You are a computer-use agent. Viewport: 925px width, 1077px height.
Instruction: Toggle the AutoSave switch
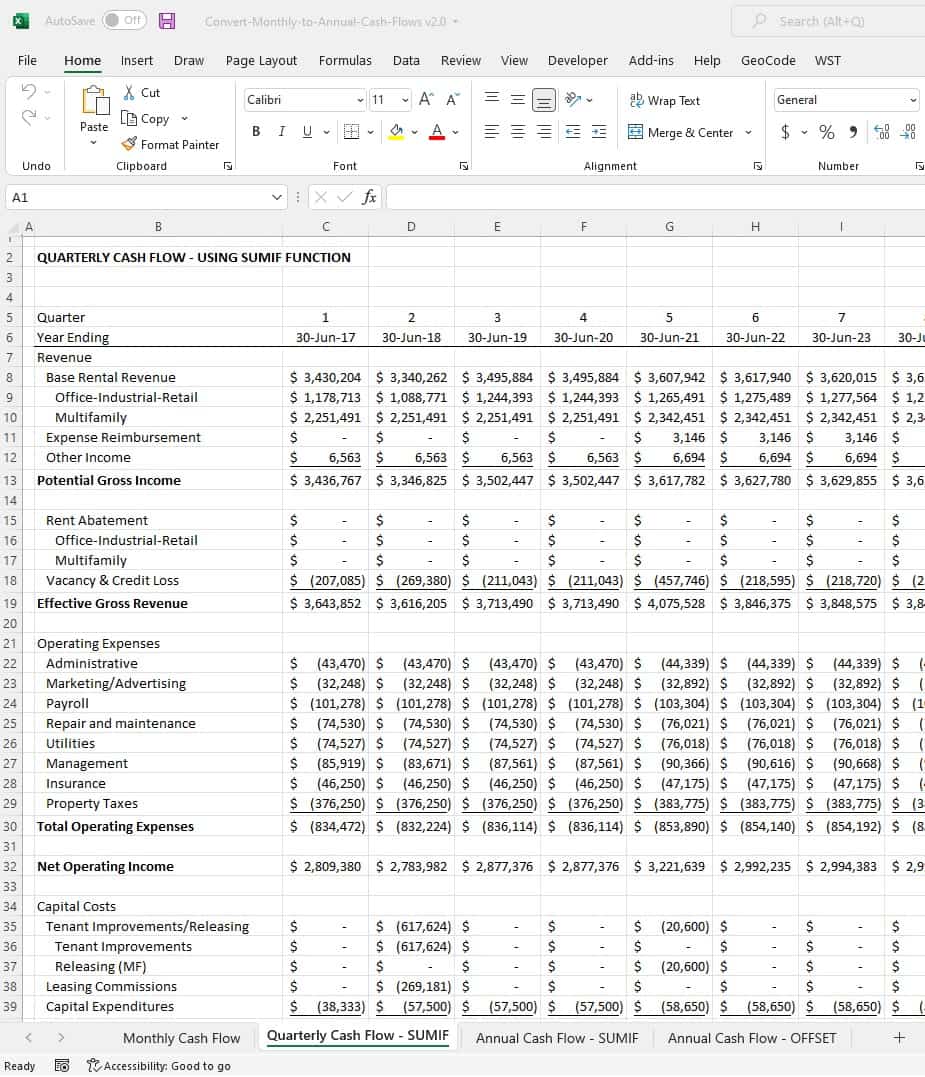click(x=124, y=21)
